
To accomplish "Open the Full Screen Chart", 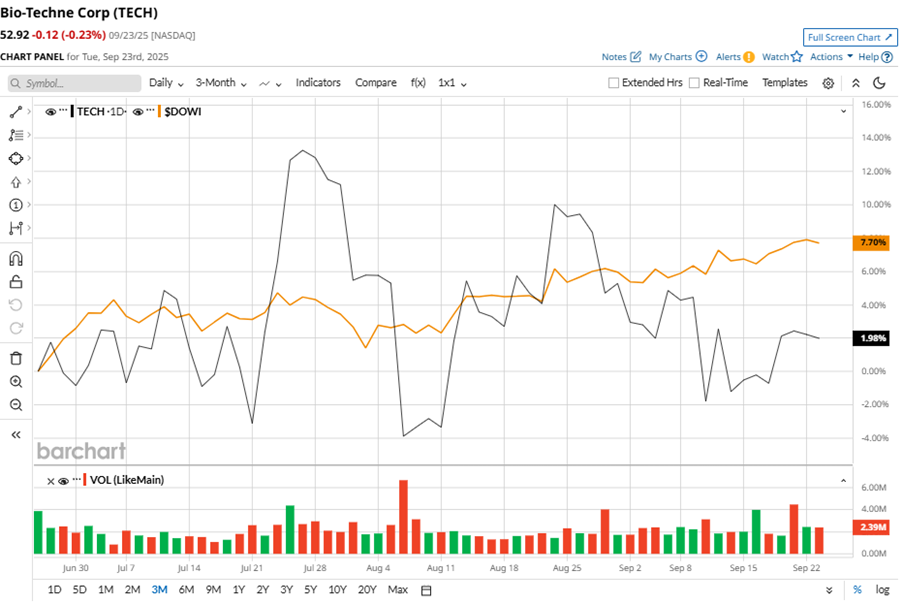I will pos(850,37).
